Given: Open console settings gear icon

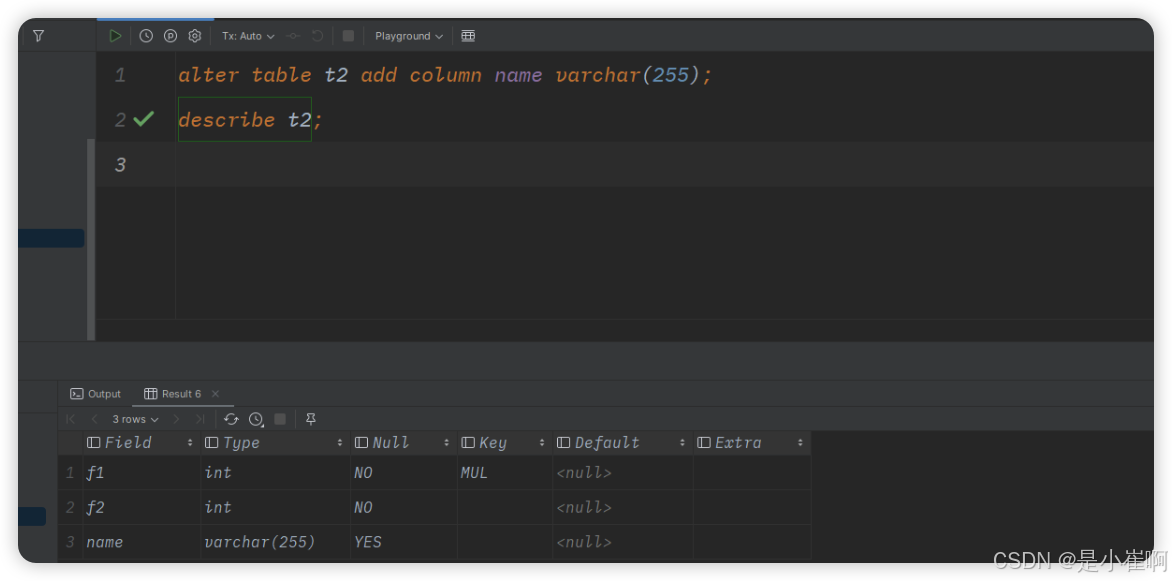Looking at the screenshot, I should coord(195,36).
